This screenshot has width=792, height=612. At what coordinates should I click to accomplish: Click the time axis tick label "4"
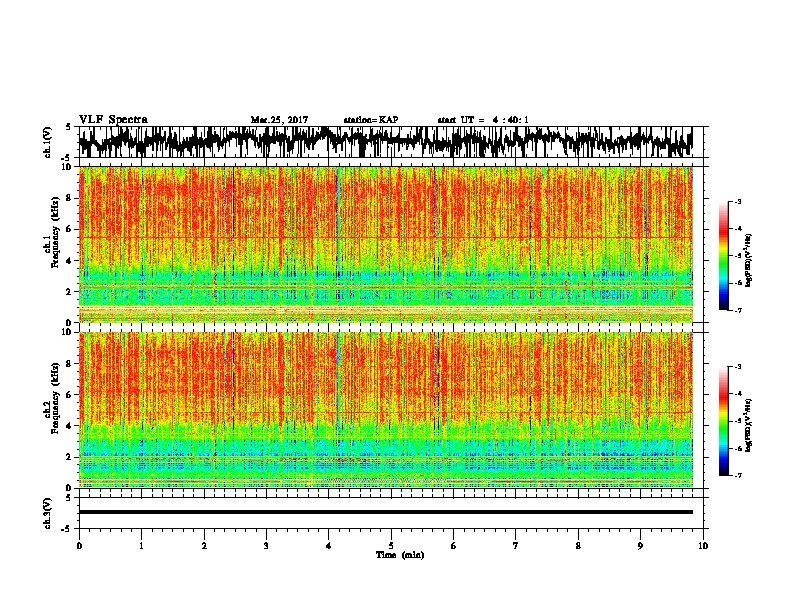pos(329,546)
